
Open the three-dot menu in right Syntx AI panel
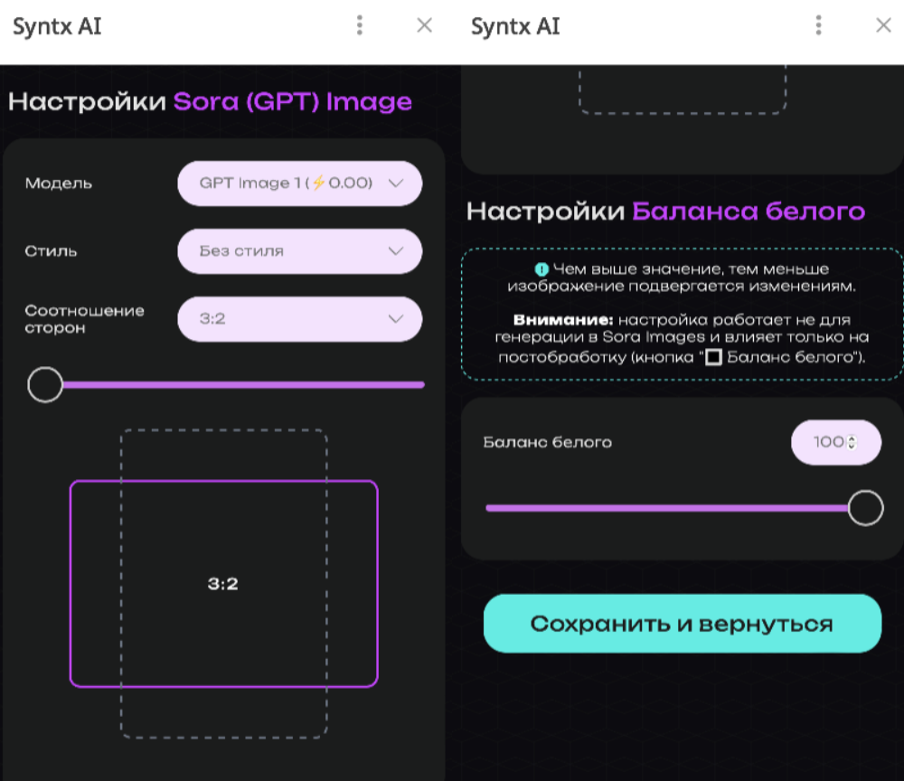click(819, 26)
